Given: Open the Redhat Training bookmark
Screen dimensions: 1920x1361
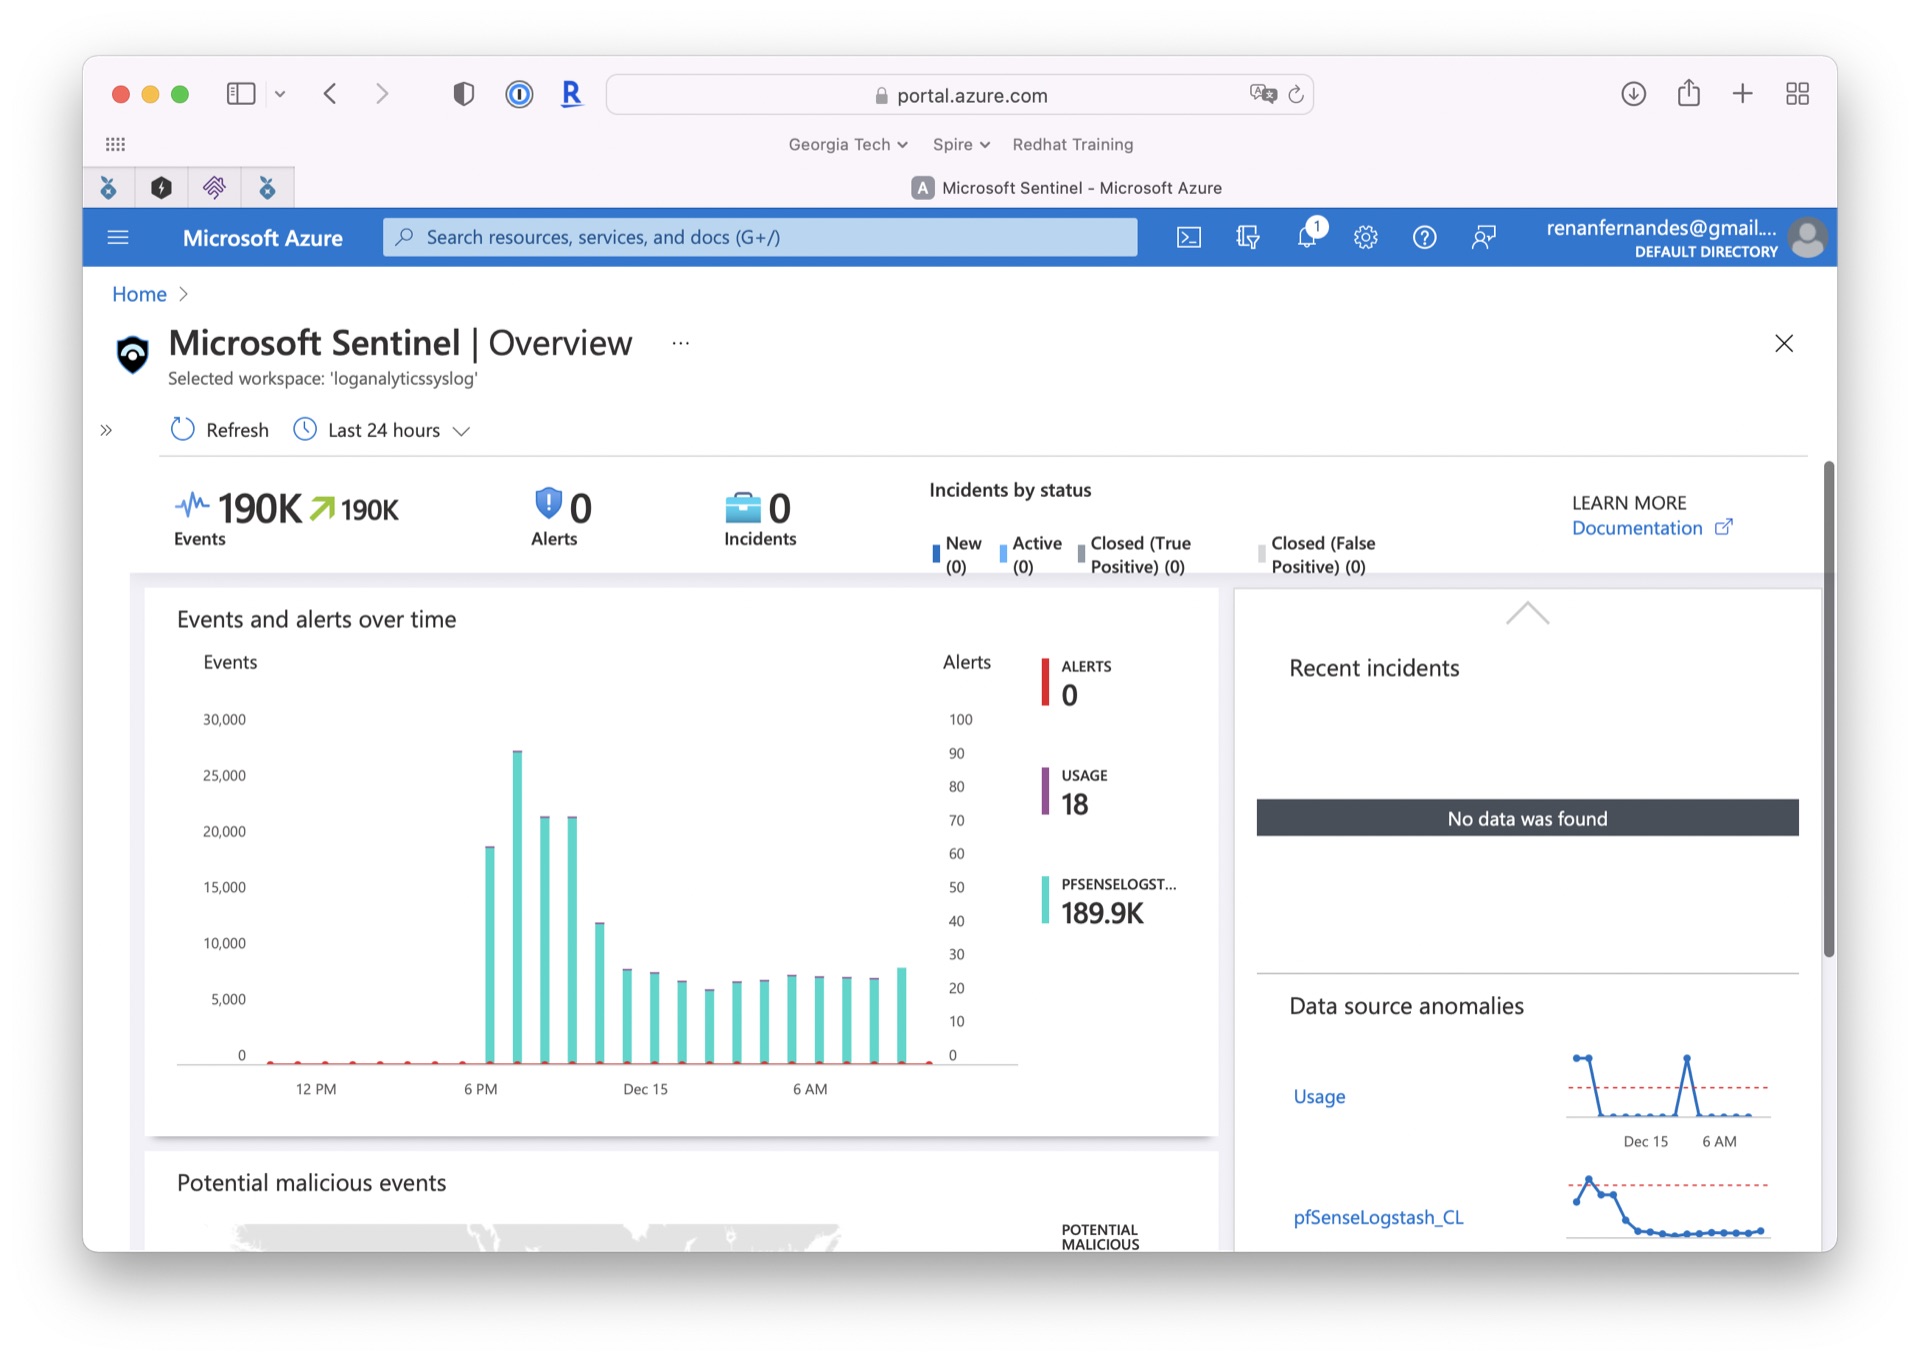Looking at the screenshot, I should tap(1072, 144).
